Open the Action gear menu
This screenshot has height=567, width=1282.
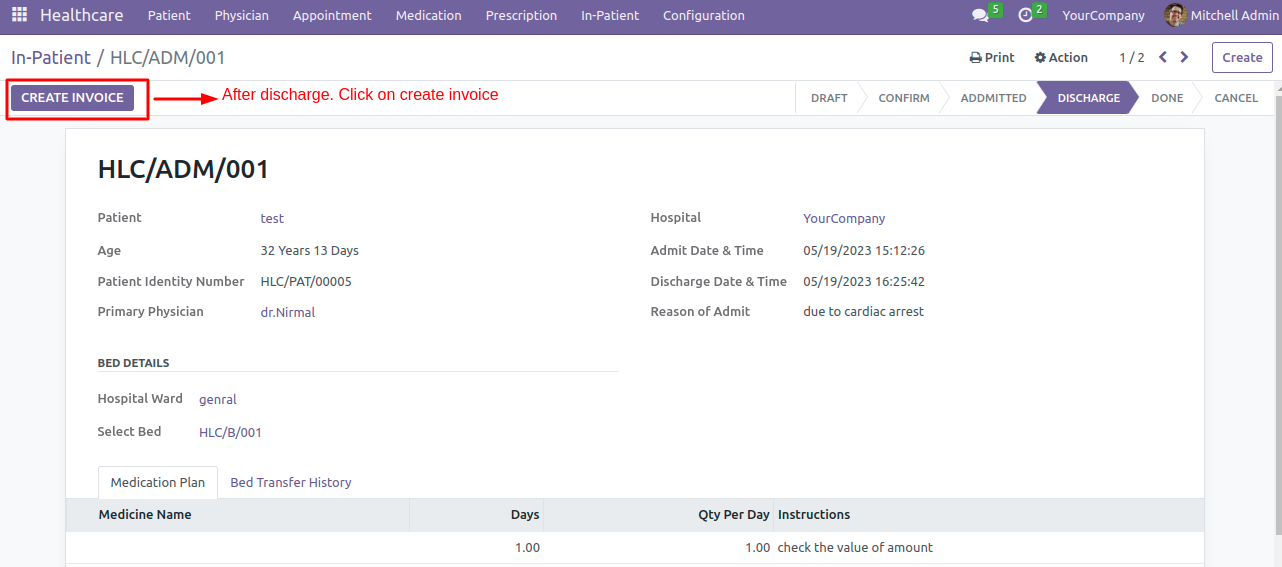click(x=1061, y=57)
